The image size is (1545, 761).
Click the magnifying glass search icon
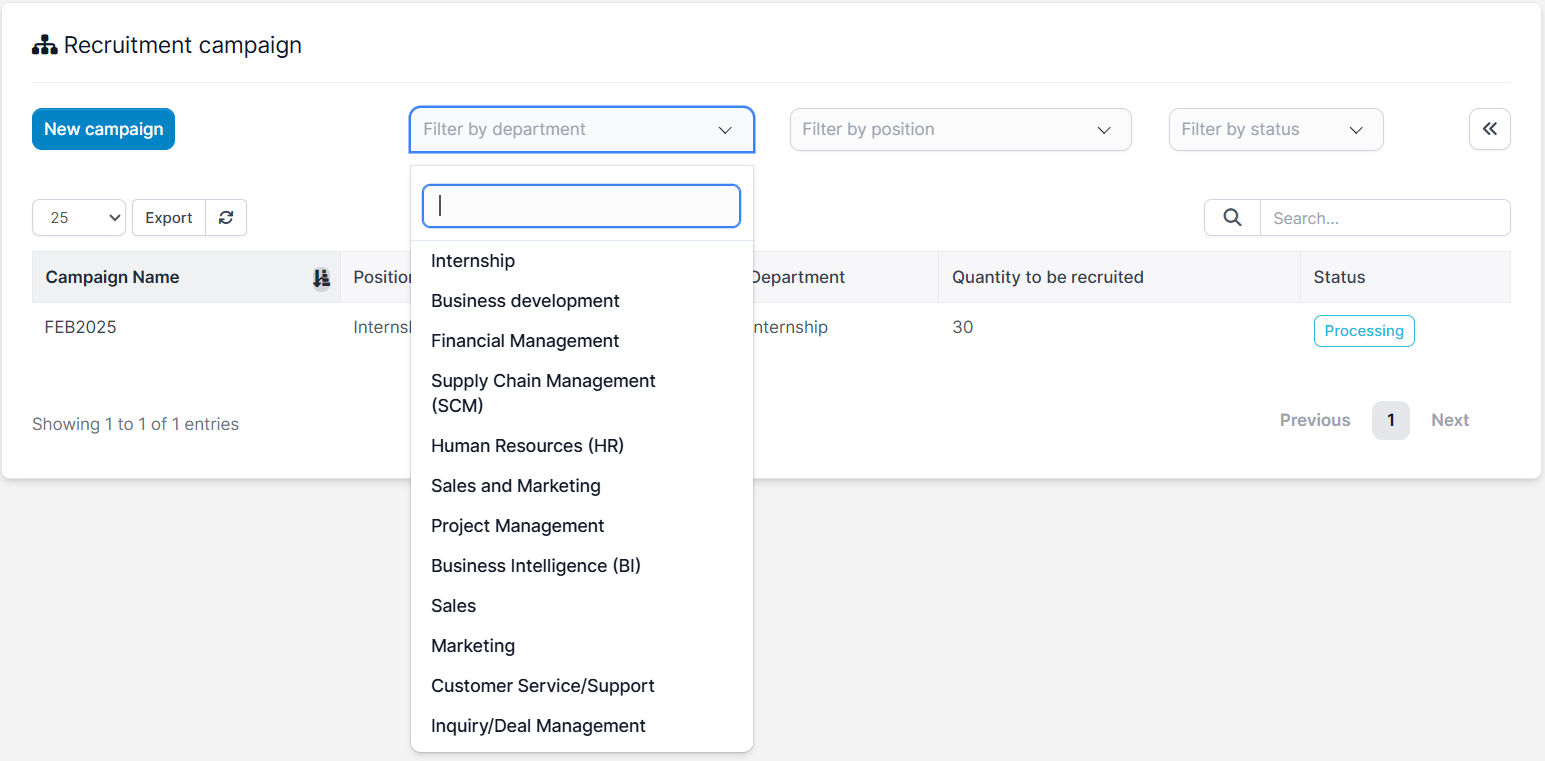point(1232,218)
